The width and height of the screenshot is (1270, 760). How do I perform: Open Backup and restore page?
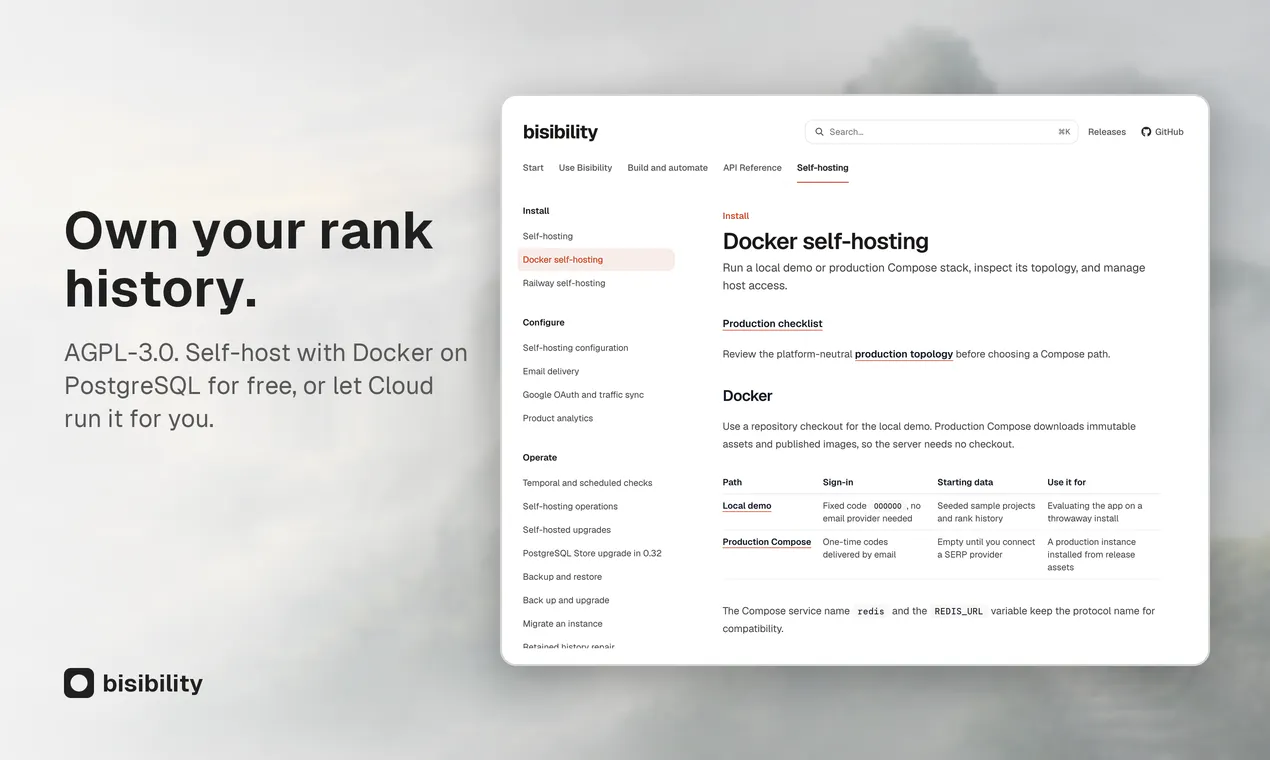click(x=562, y=577)
